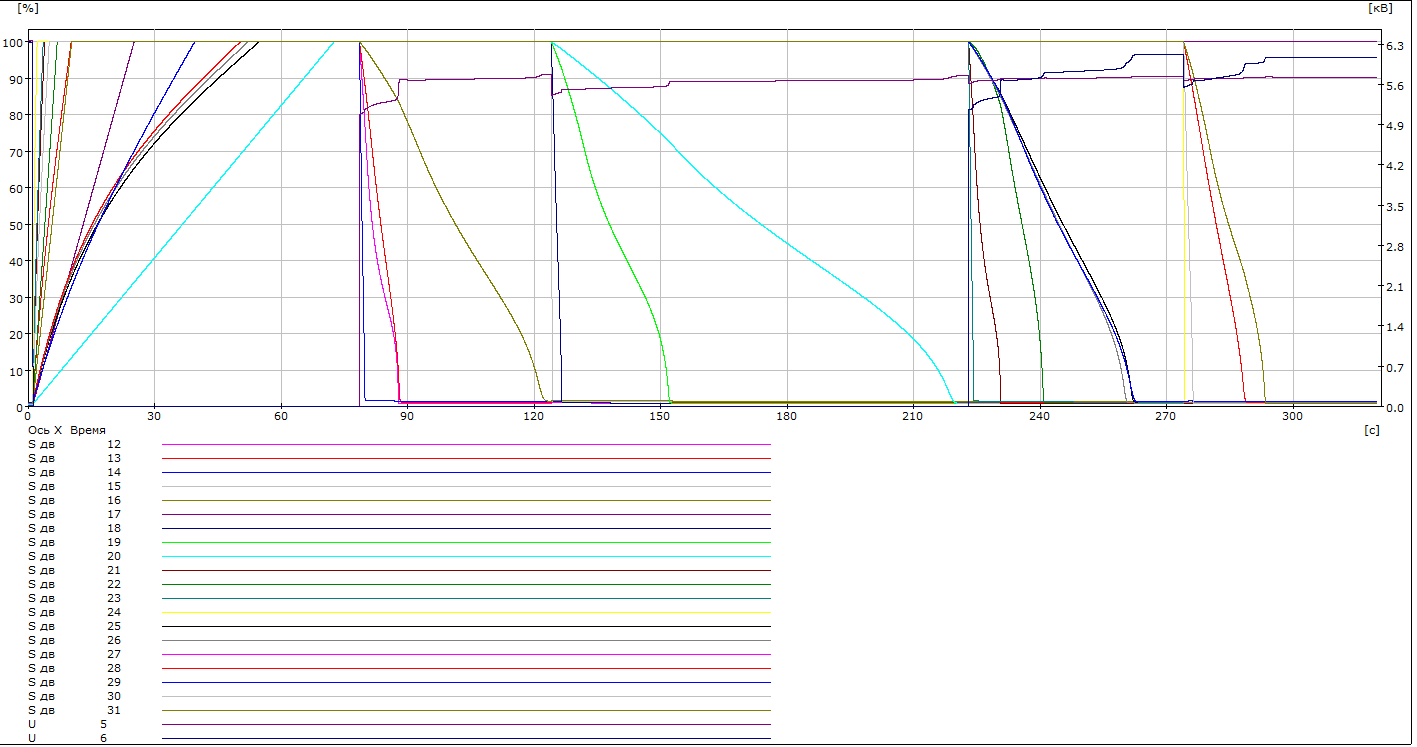Image resolution: width=1417 pixels, height=747 pixels.
Task: Click the teal line swatch for series 23
Action: [x=465, y=598]
